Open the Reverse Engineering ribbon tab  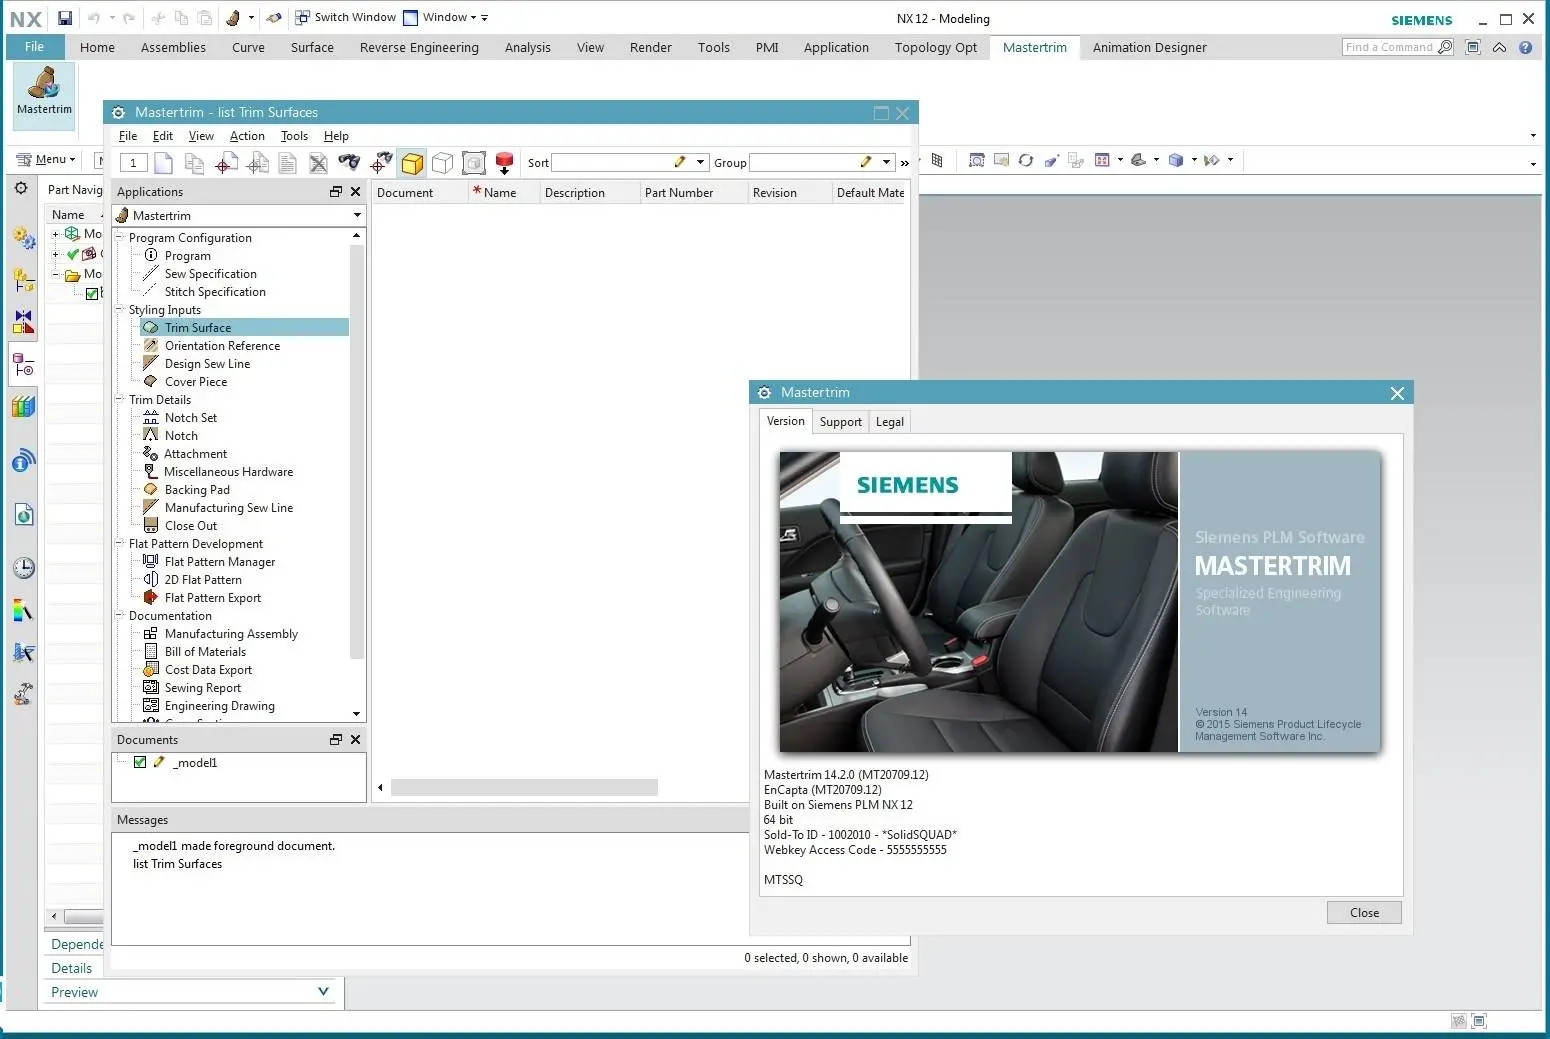[x=419, y=47]
